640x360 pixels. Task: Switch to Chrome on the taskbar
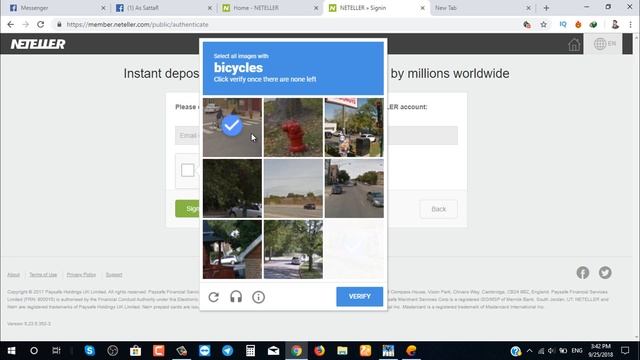tap(297, 351)
